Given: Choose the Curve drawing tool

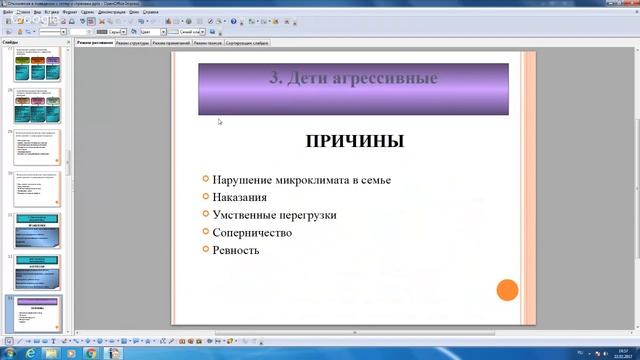Looking at the screenshot, I should [x=64, y=341].
